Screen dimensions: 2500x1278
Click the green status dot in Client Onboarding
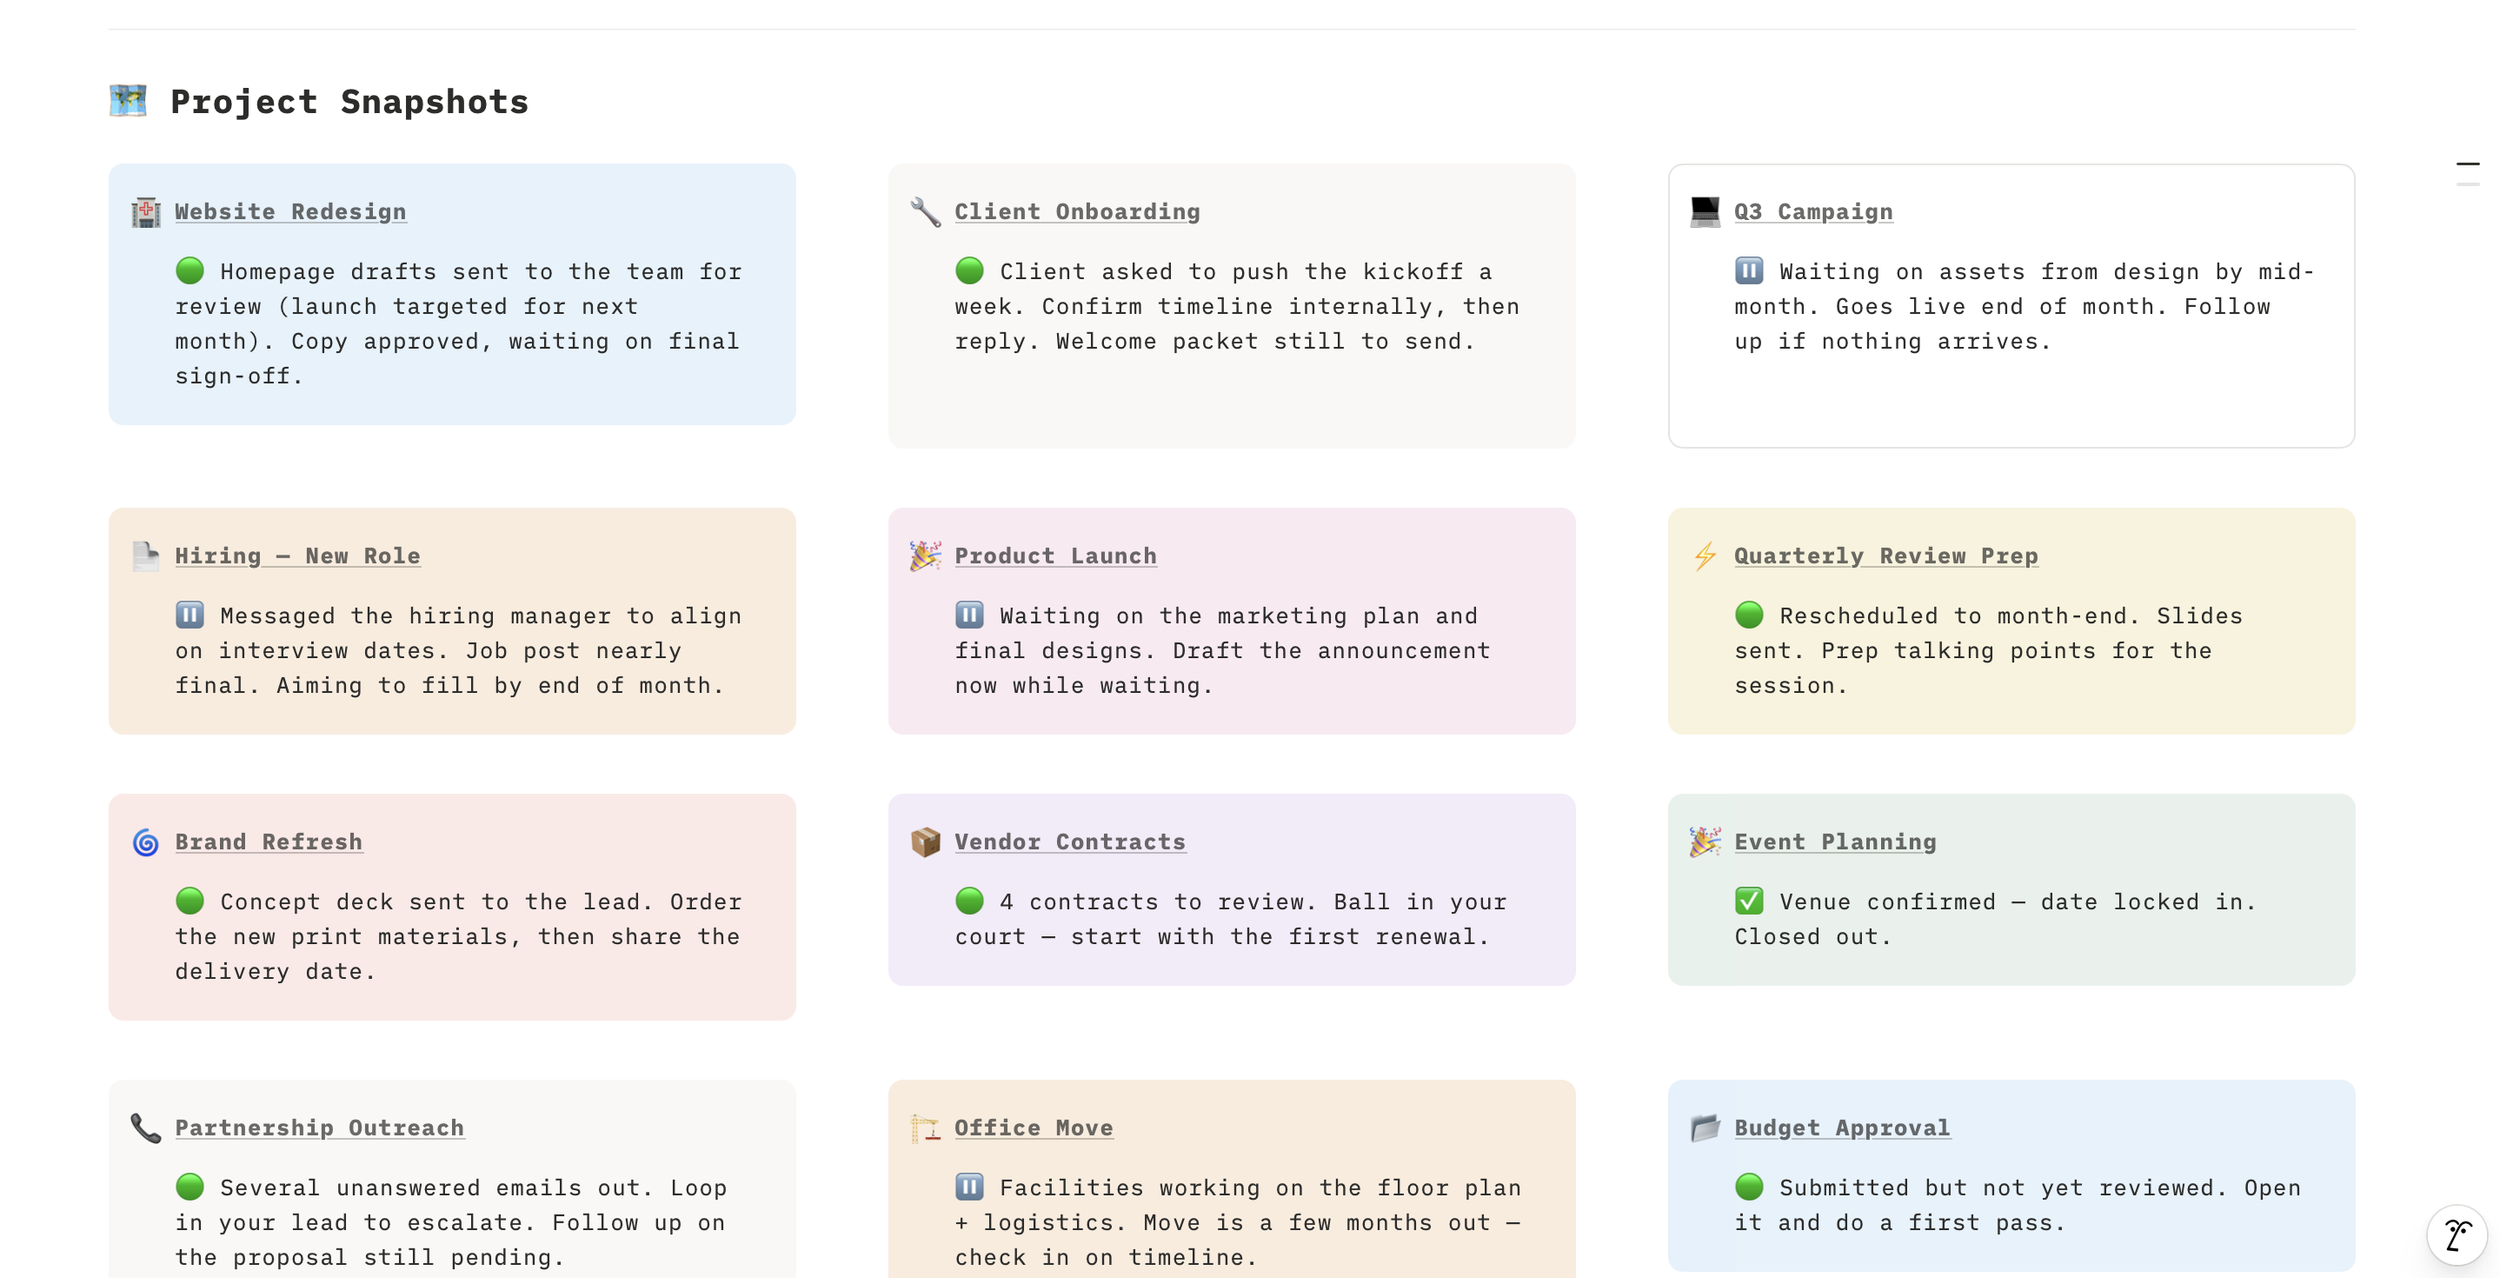pos(969,271)
